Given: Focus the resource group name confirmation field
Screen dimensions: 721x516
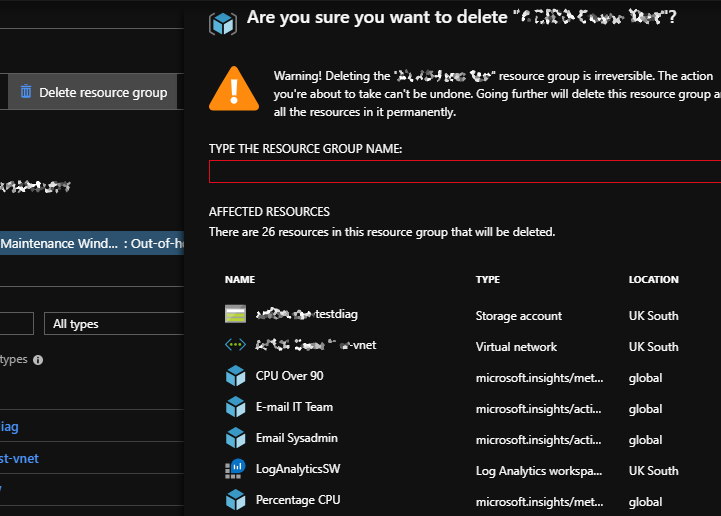Looking at the screenshot, I should point(464,172).
